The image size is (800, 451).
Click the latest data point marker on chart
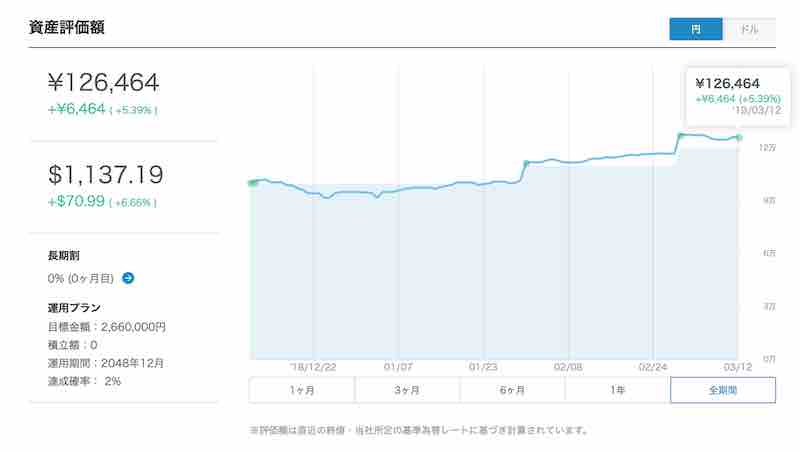738,137
